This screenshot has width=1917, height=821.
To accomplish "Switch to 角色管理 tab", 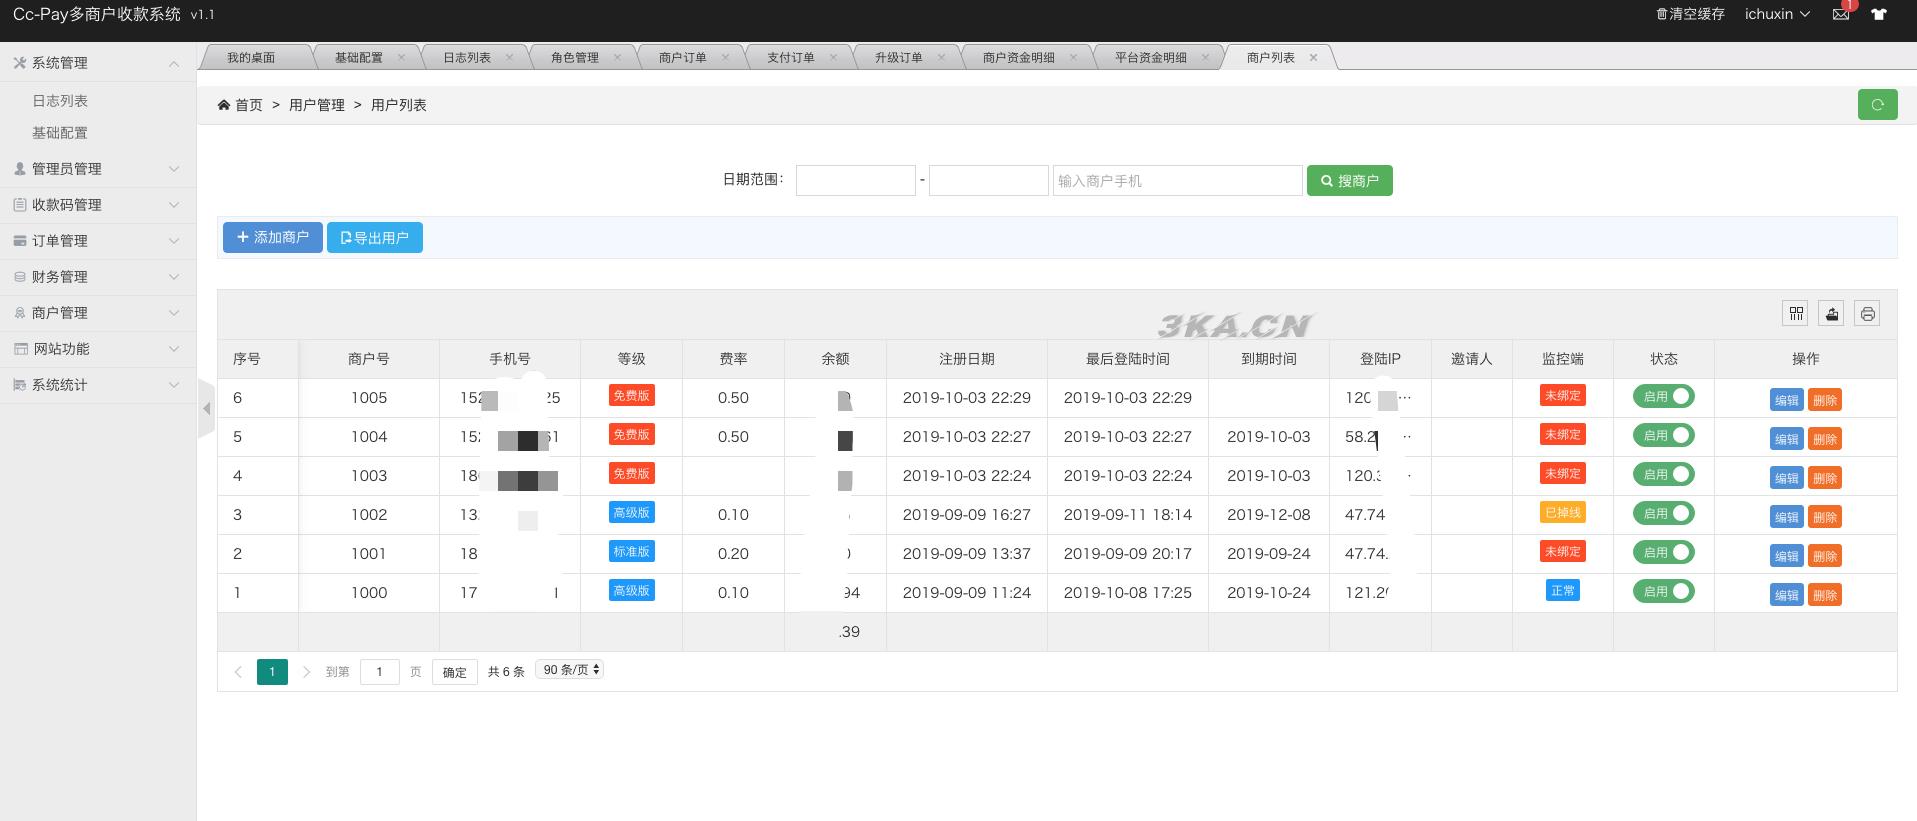I will (x=575, y=57).
